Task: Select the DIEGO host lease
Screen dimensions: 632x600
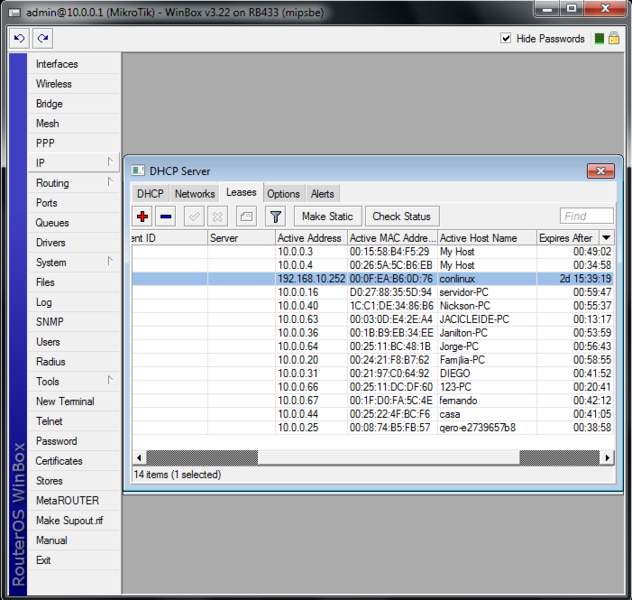Action: [373, 373]
